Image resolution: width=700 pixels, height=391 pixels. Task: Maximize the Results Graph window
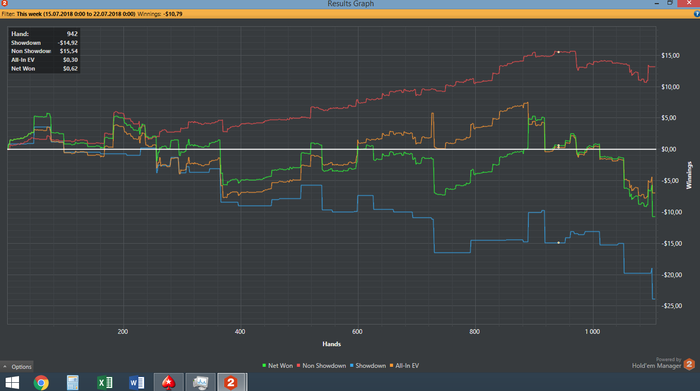click(x=670, y=3)
